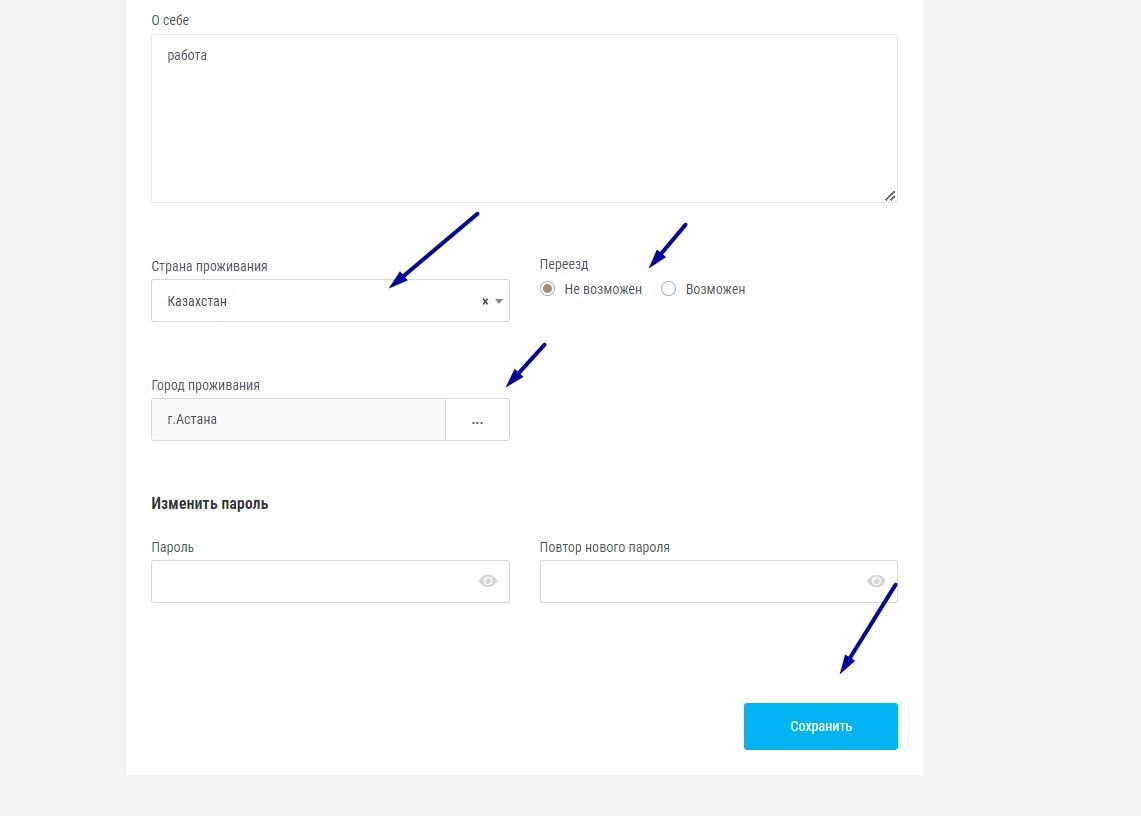The height and width of the screenshot is (816, 1141).
Task: Show password in 'Пароль' field eye icon
Action: click(x=488, y=581)
